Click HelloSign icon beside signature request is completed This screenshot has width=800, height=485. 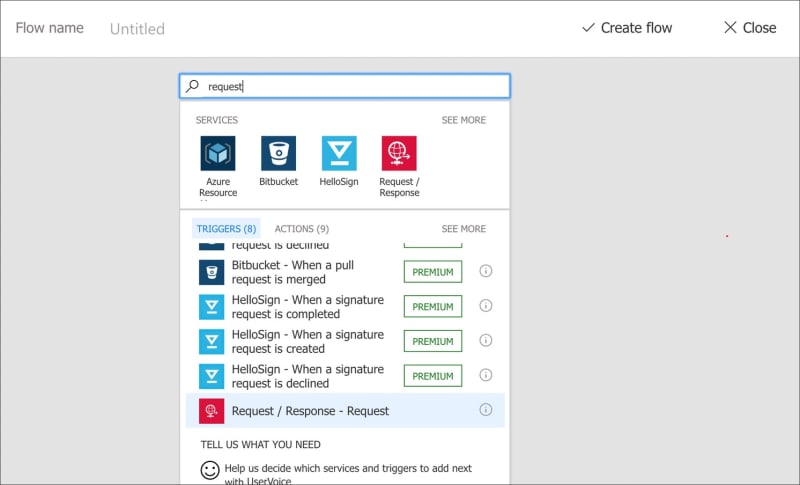point(211,307)
